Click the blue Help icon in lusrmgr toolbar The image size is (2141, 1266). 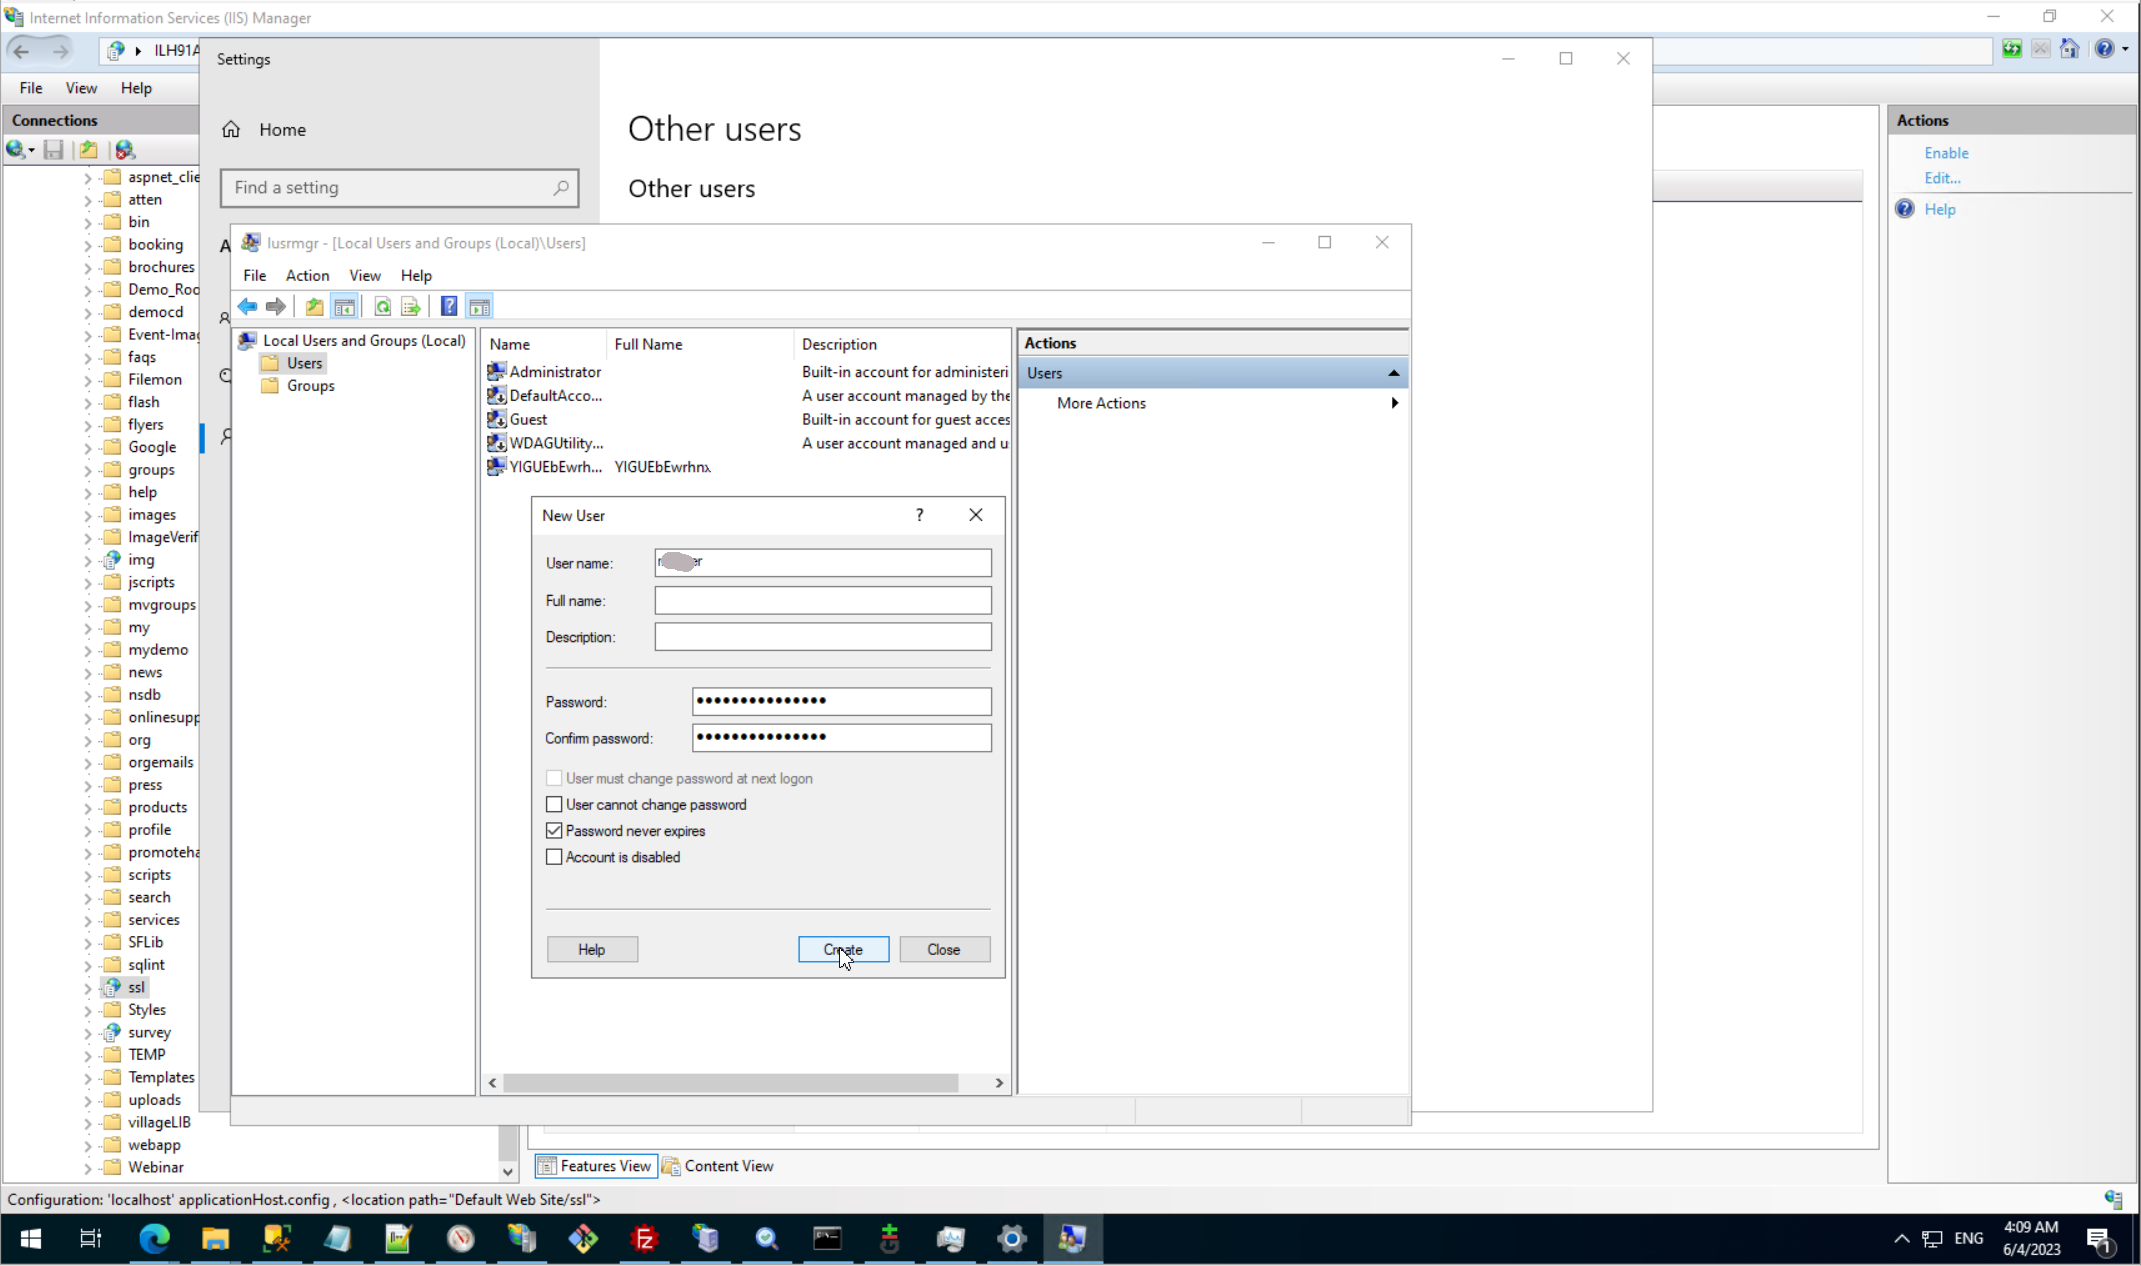click(x=449, y=307)
